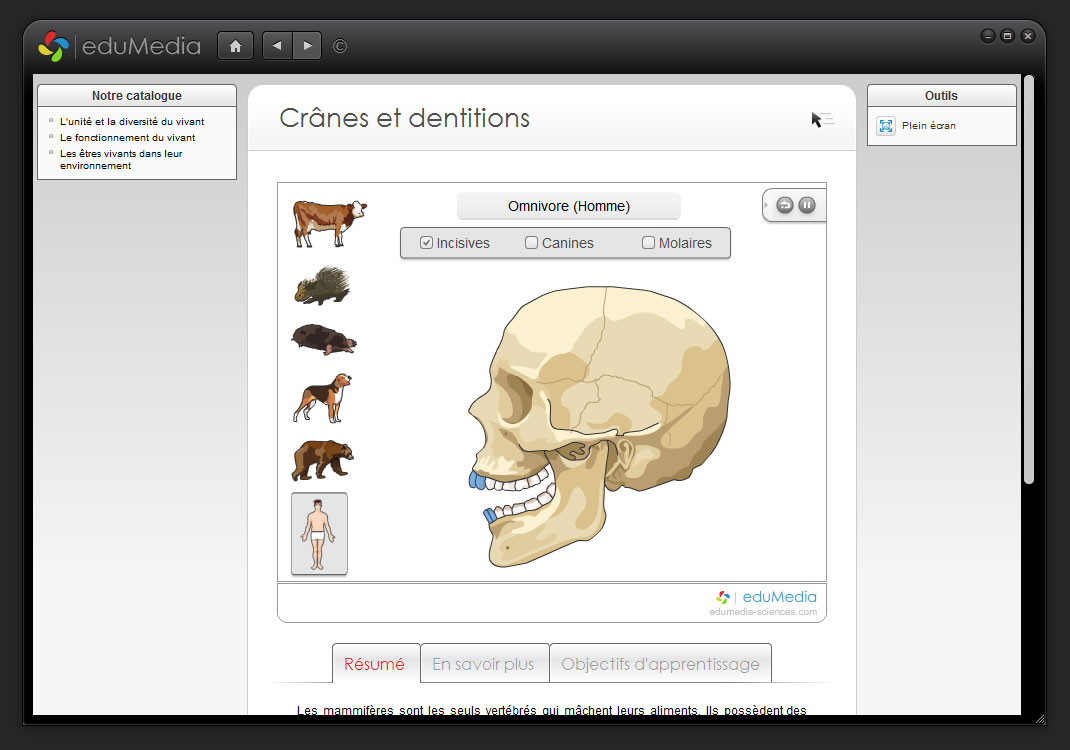Select the mole animal icon
The width and height of the screenshot is (1070, 750).
[323, 339]
